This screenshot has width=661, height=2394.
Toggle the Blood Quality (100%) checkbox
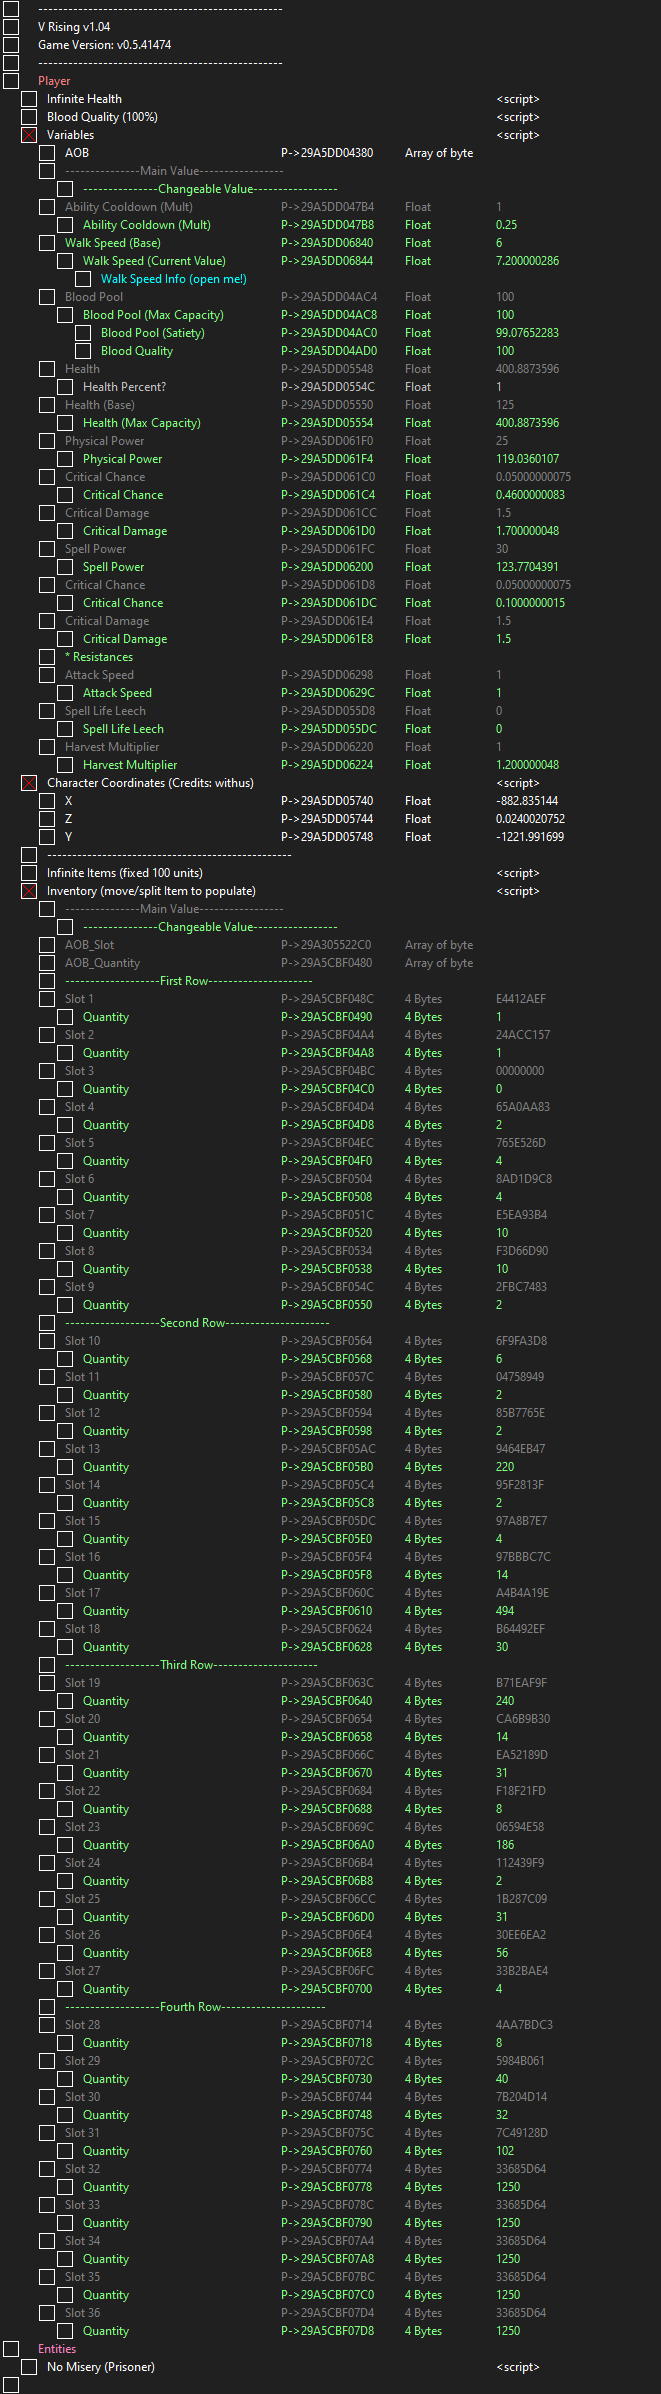point(29,117)
